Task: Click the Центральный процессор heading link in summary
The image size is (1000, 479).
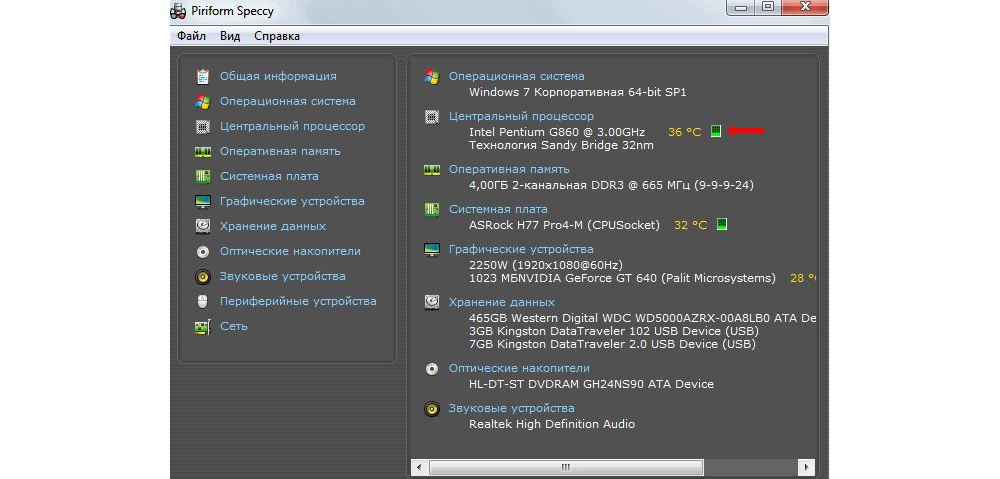Action: point(521,116)
